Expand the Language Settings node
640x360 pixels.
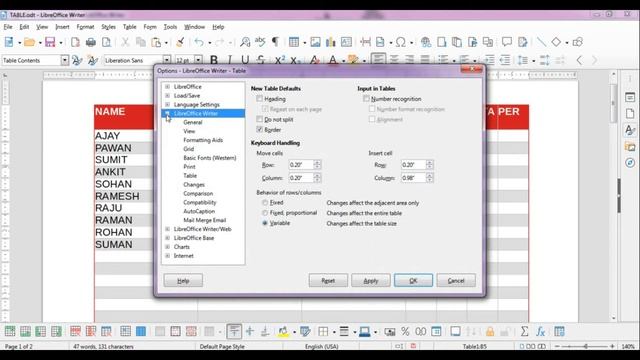[x=167, y=104]
